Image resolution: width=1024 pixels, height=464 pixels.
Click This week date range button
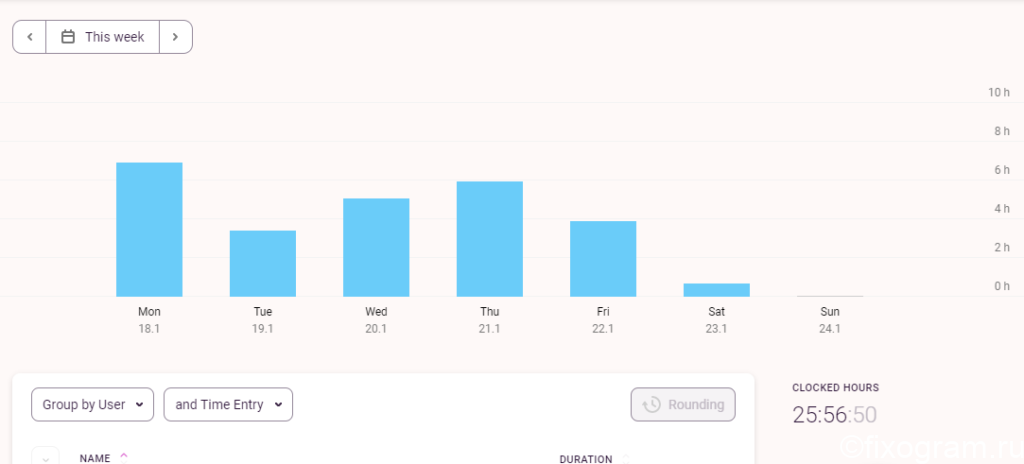point(103,37)
